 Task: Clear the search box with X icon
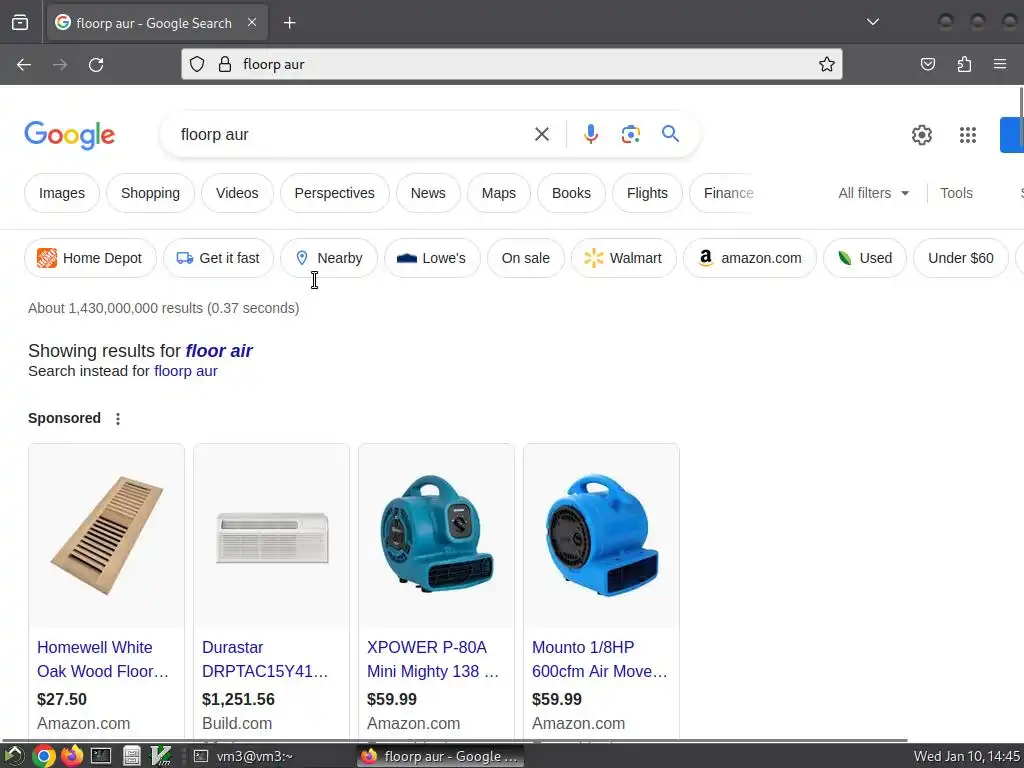pyautogui.click(x=541, y=135)
